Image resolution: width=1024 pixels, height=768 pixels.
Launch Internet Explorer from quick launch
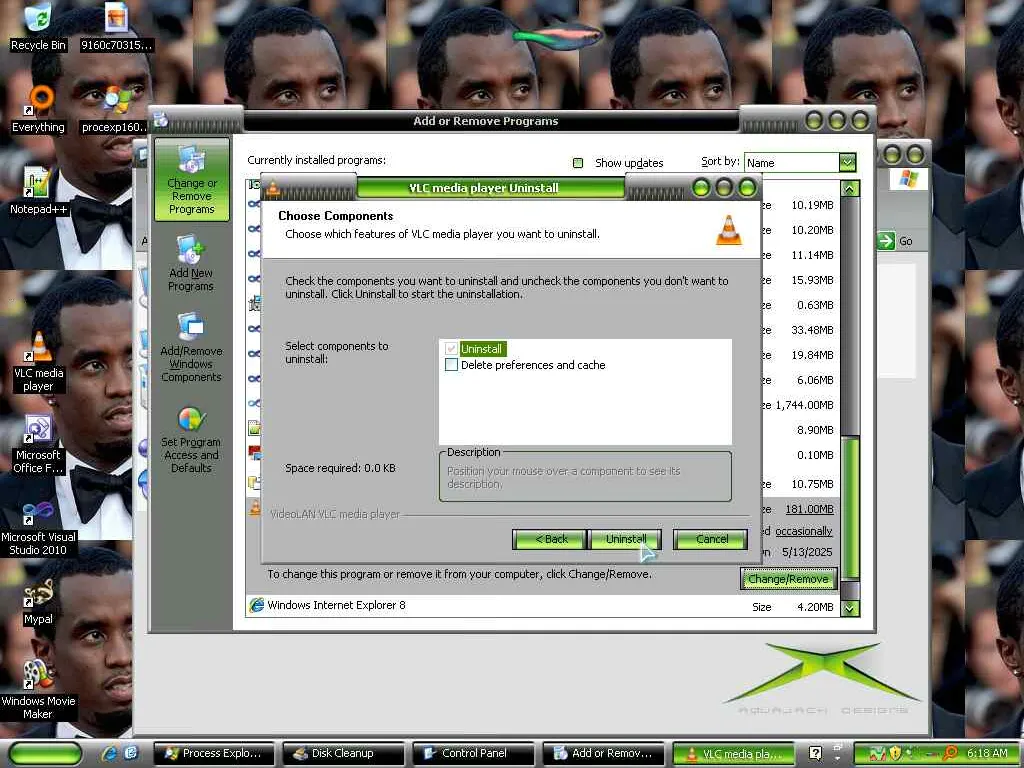[109, 753]
